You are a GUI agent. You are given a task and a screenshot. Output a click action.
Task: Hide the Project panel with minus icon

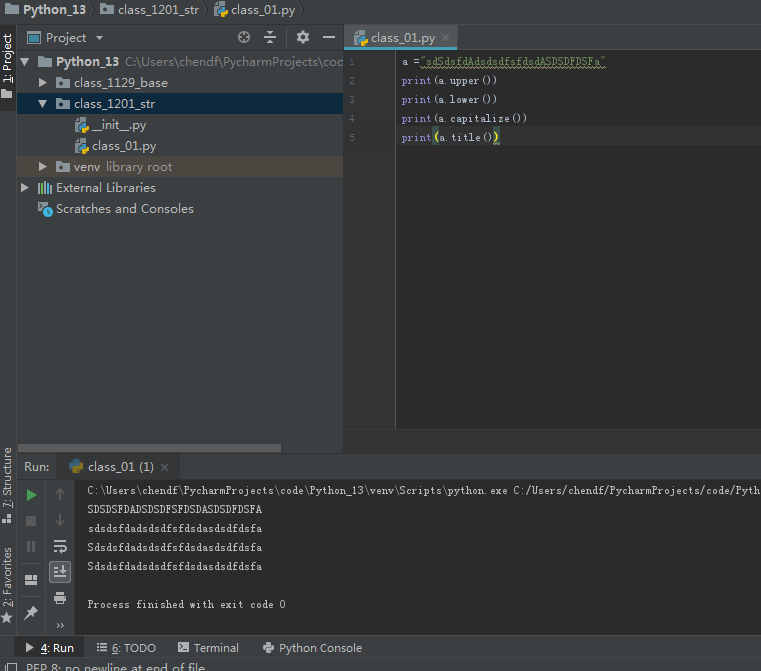(x=329, y=38)
